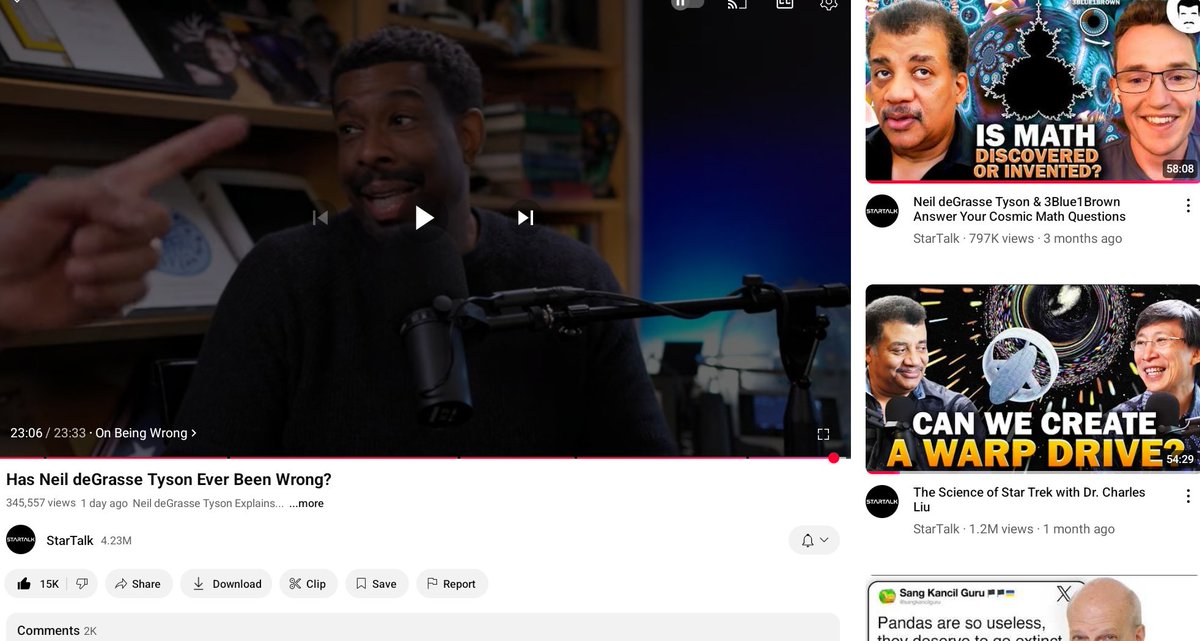Dislike the video with the thumbs-down
This screenshot has height=641, width=1200.
pyautogui.click(x=82, y=584)
